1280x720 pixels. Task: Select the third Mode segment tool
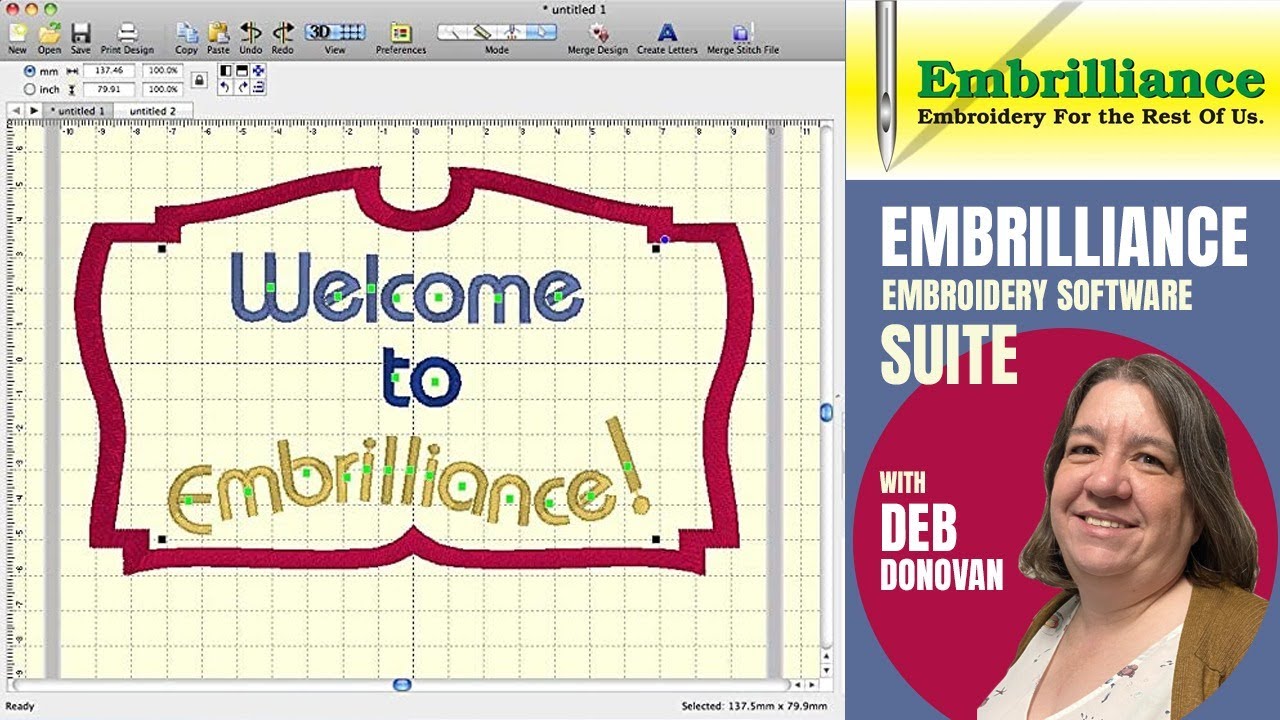pos(511,32)
